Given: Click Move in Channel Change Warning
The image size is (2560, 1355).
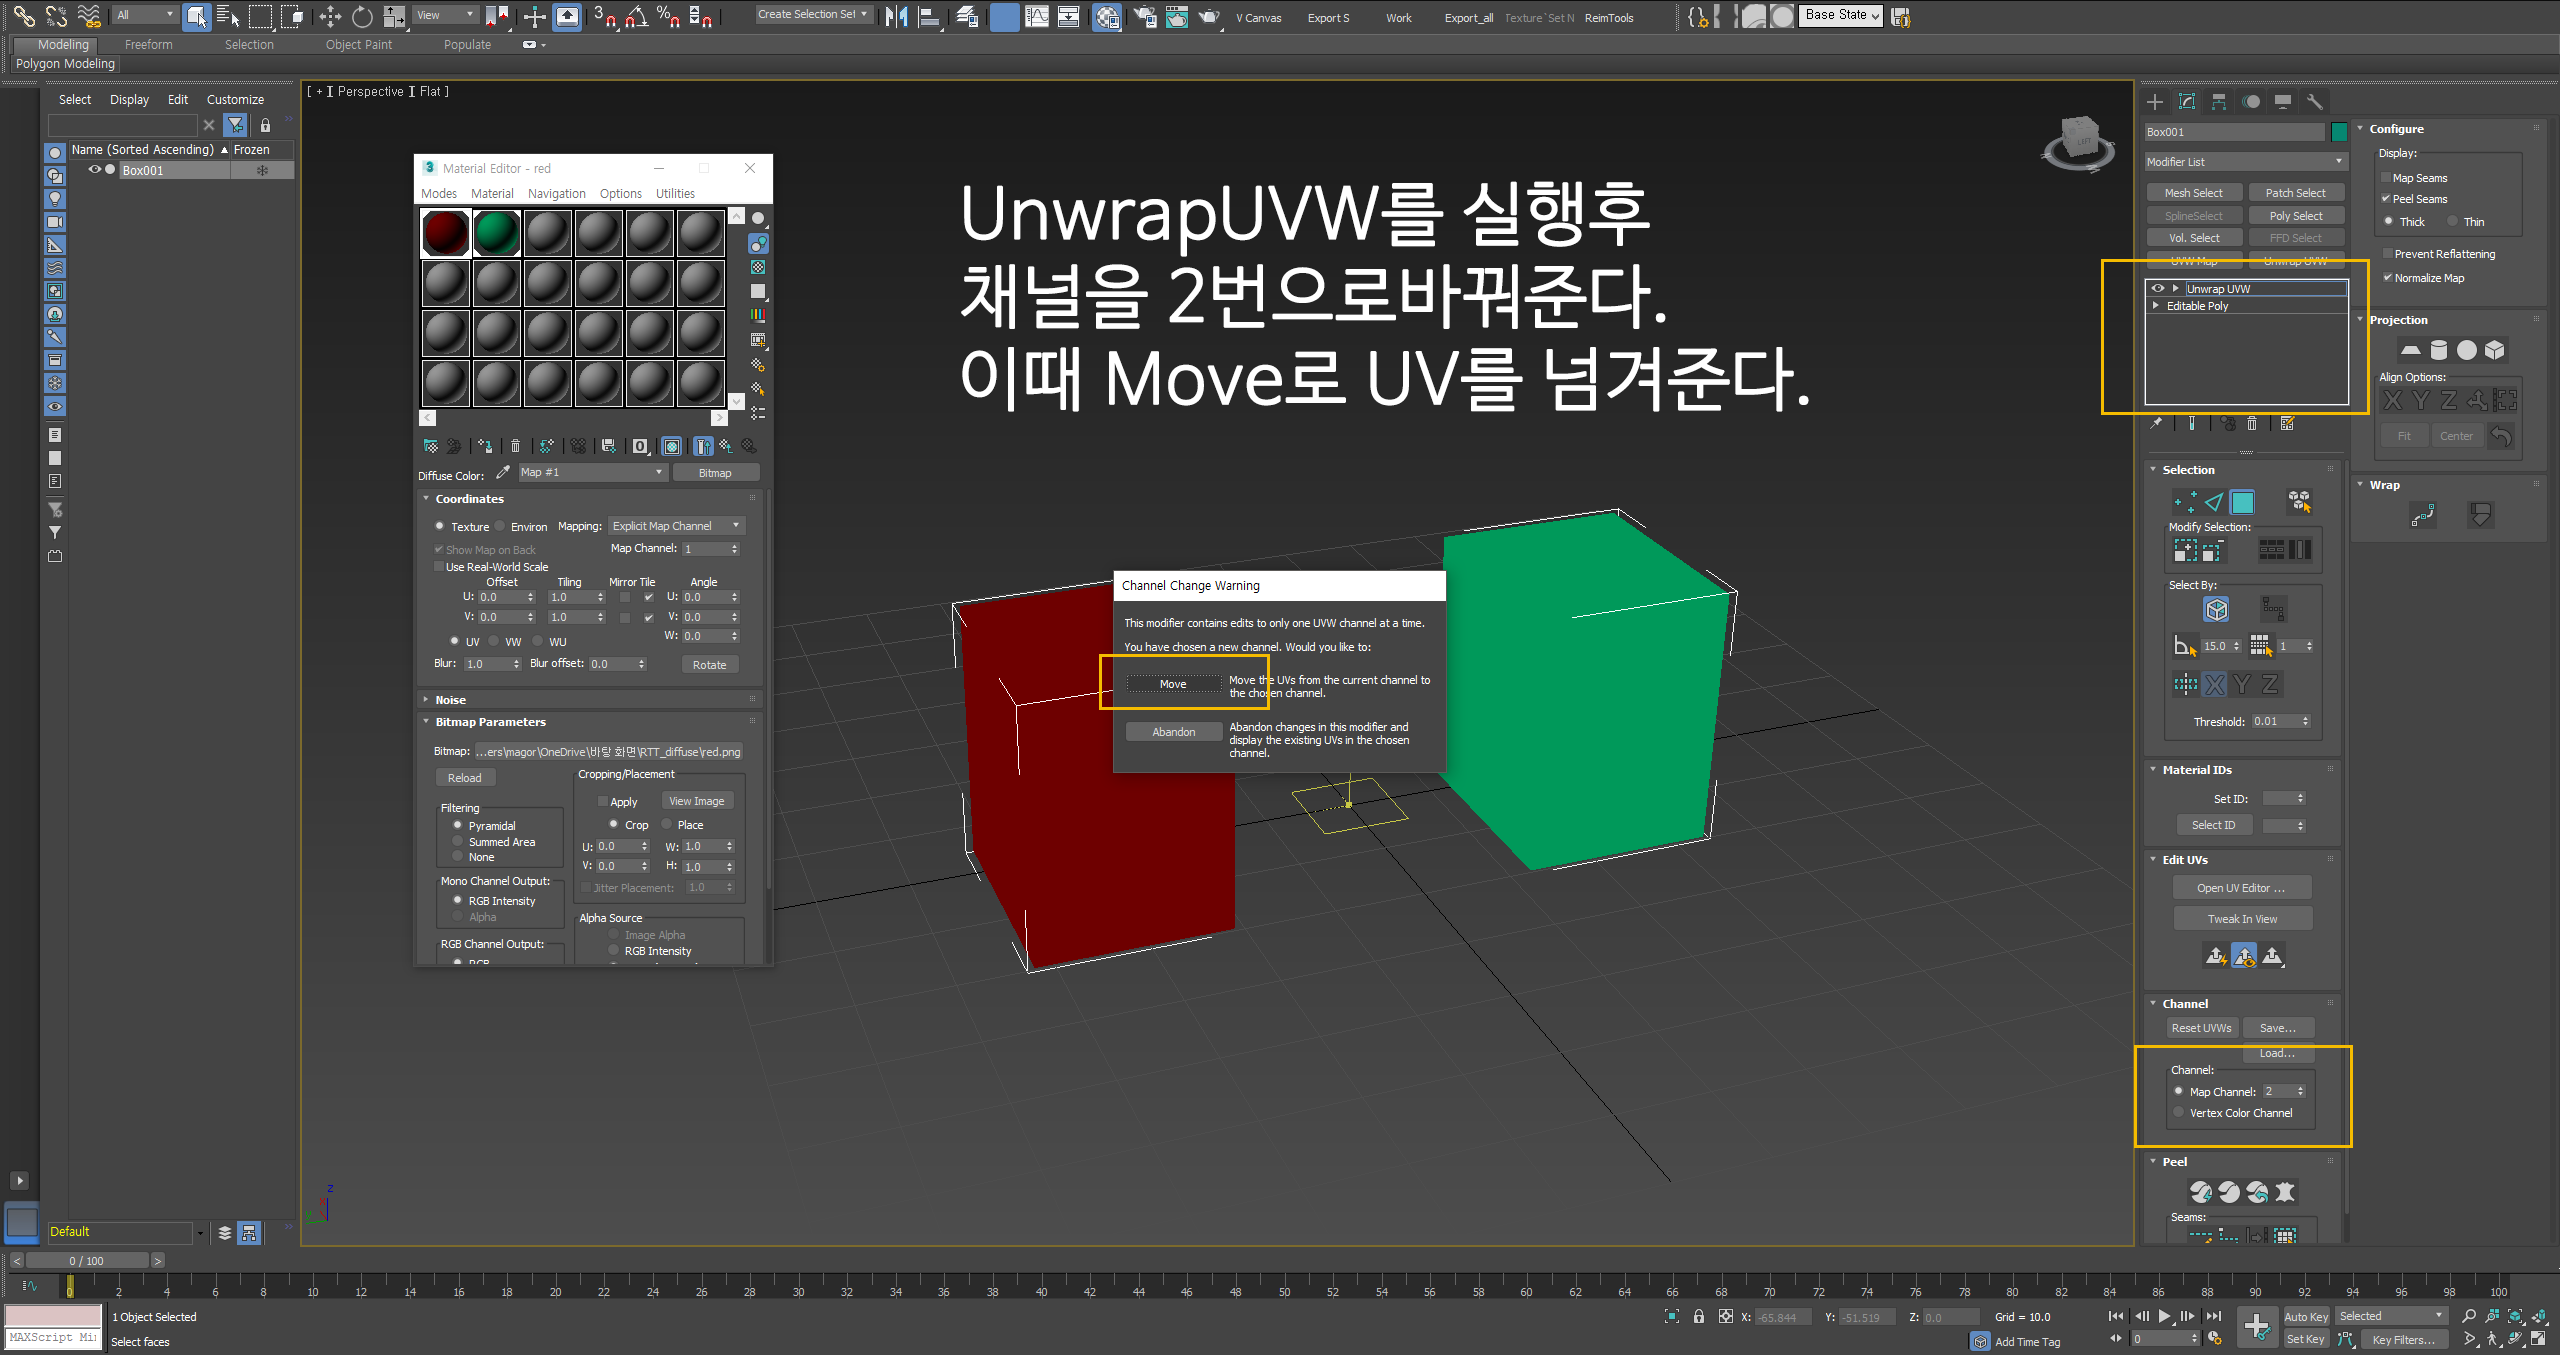Looking at the screenshot, I should 1173,684.
